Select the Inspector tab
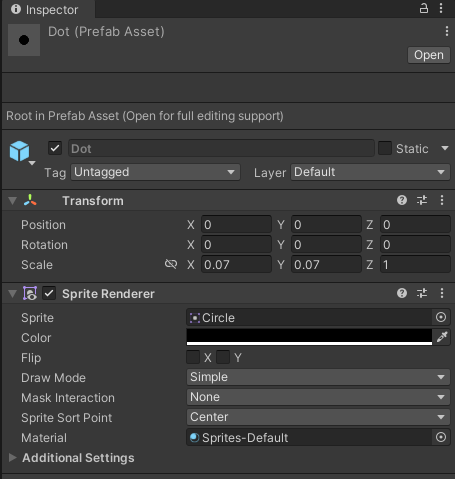 click(x=44, y=9)
